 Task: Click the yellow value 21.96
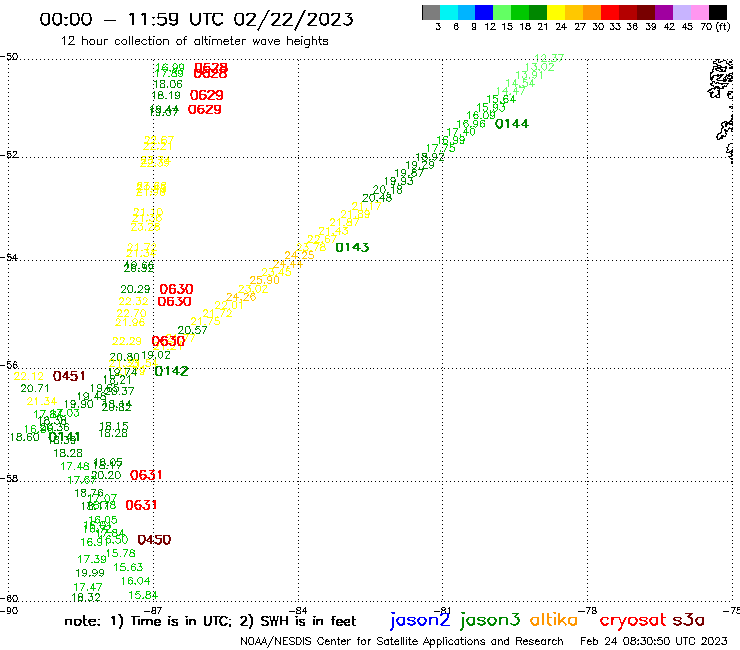click(130, 322)
